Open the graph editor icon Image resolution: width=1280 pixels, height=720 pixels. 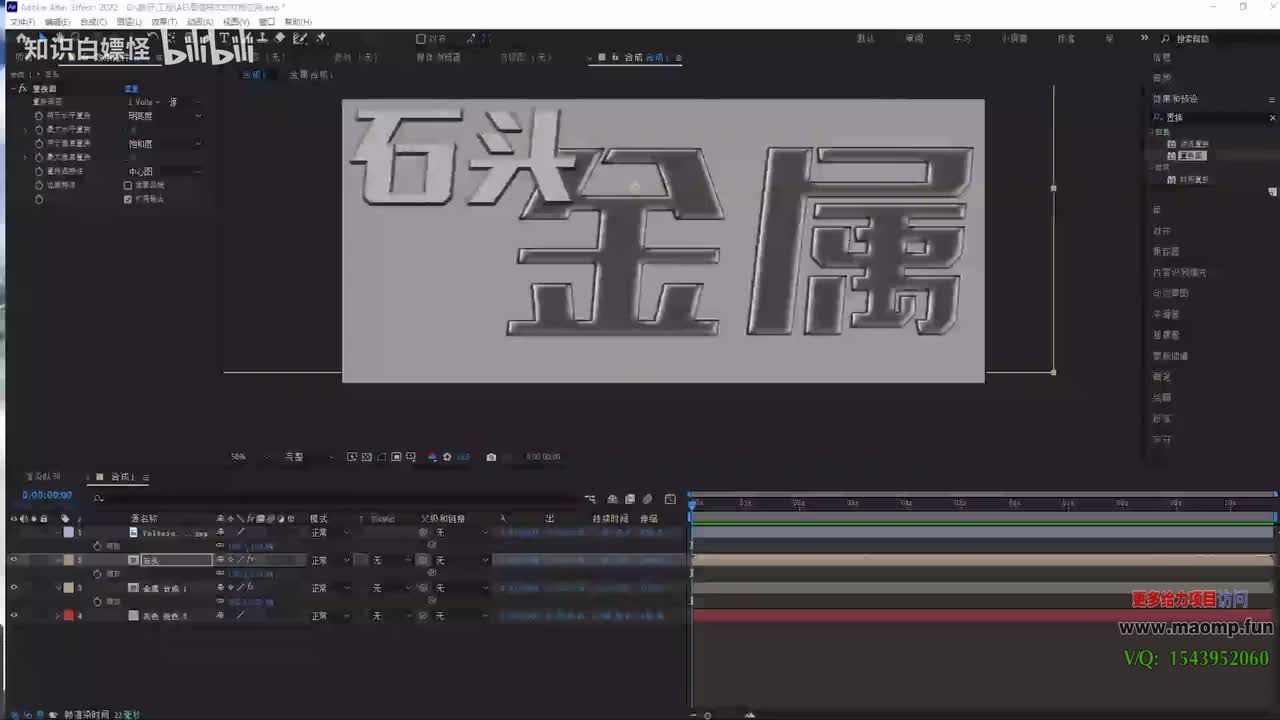[670, 499]
